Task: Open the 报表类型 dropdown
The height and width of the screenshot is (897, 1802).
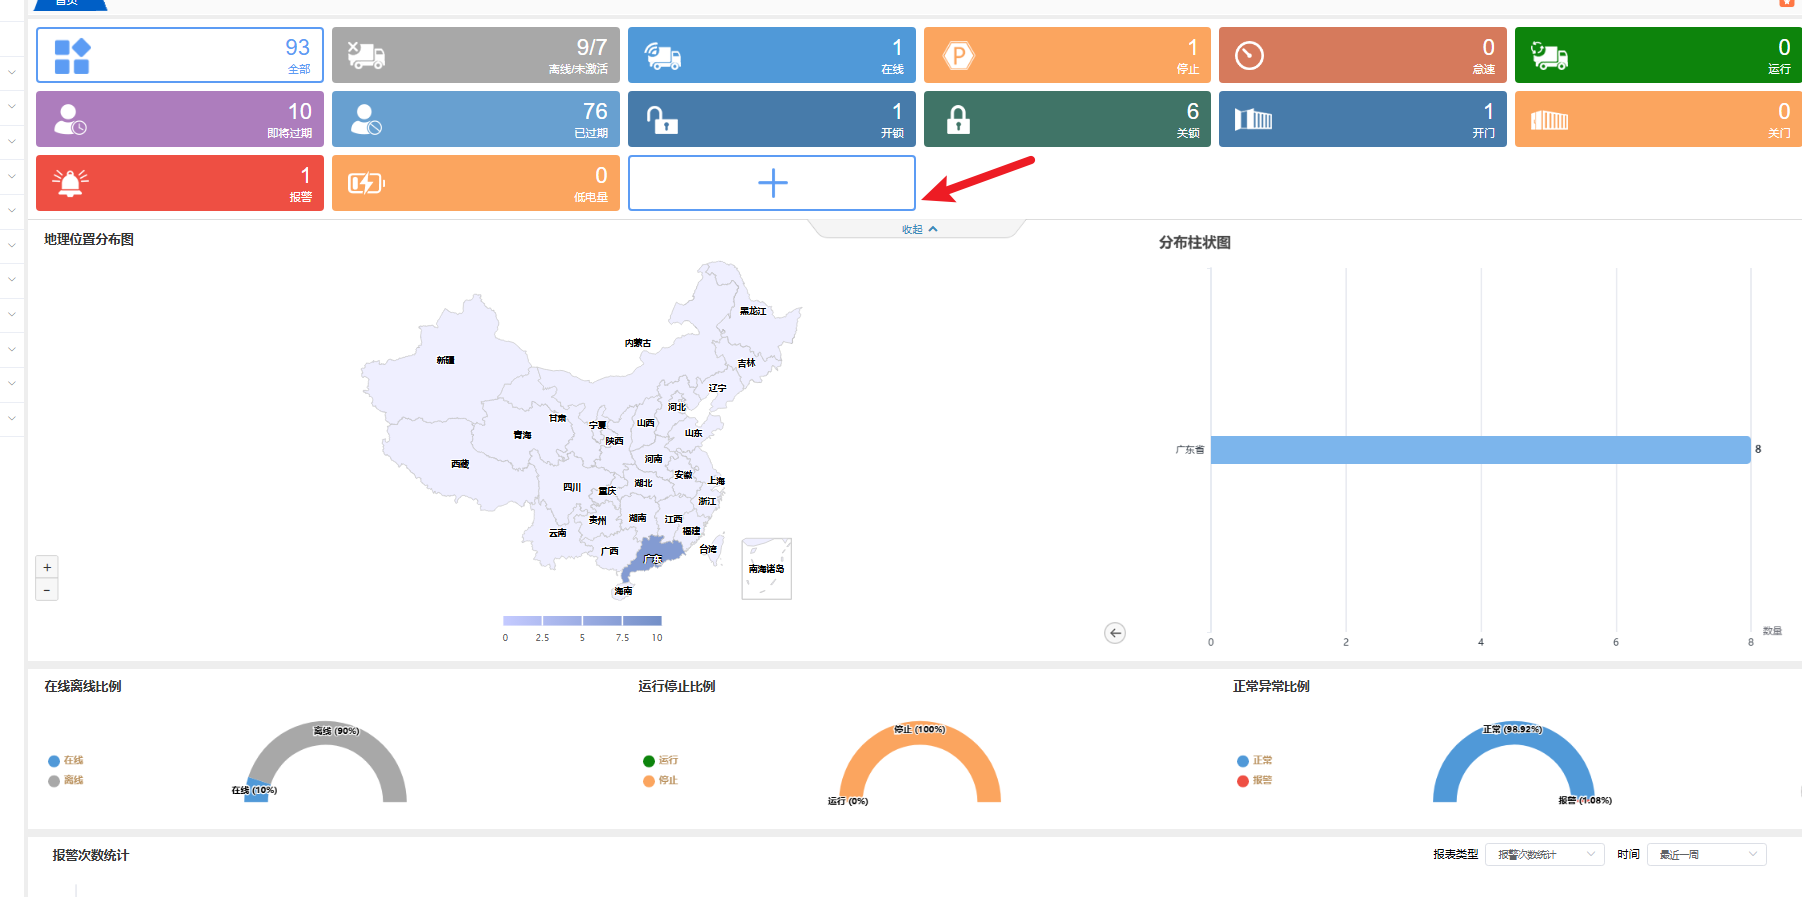Action: tap(1544, 855)
